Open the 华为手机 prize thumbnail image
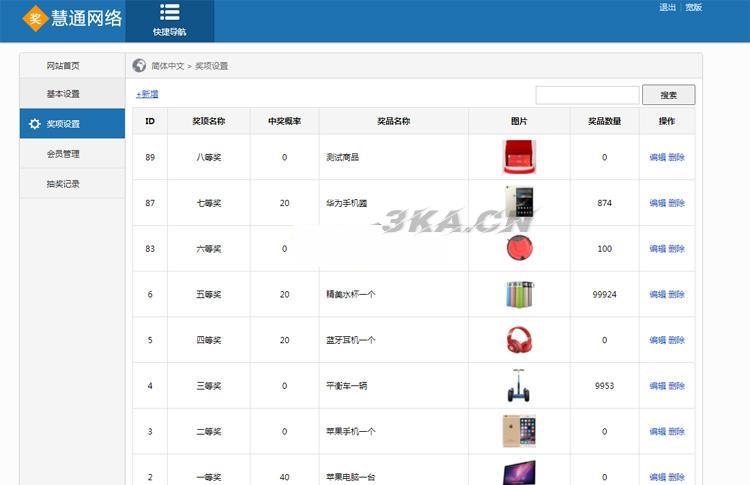This screenshot has width=750, height=485. tap(519, 203)
